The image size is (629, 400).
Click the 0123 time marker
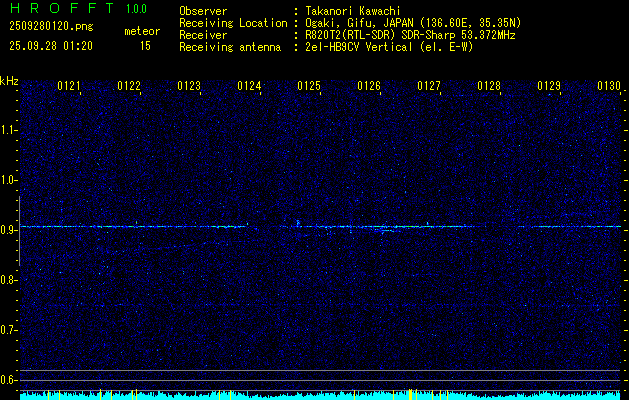click(x=189, y=86)
